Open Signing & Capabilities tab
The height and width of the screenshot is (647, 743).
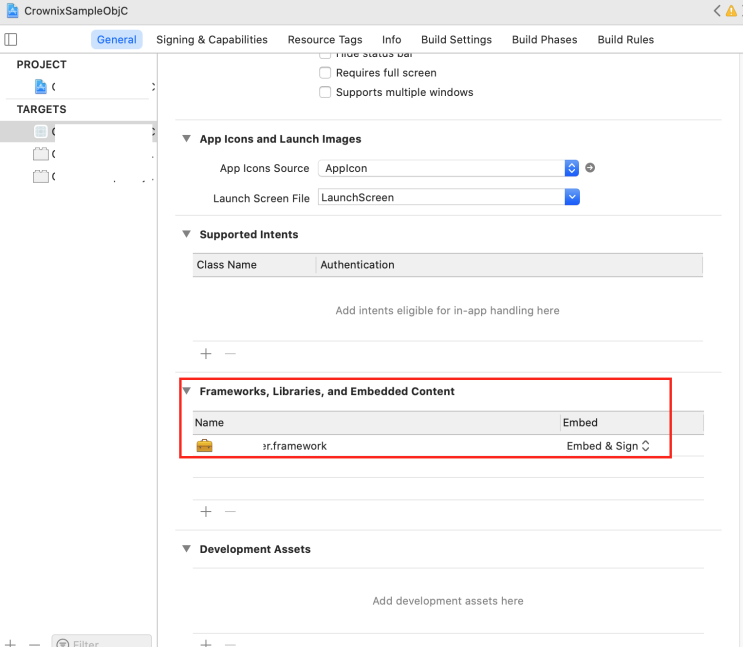[x=212, y=39]
